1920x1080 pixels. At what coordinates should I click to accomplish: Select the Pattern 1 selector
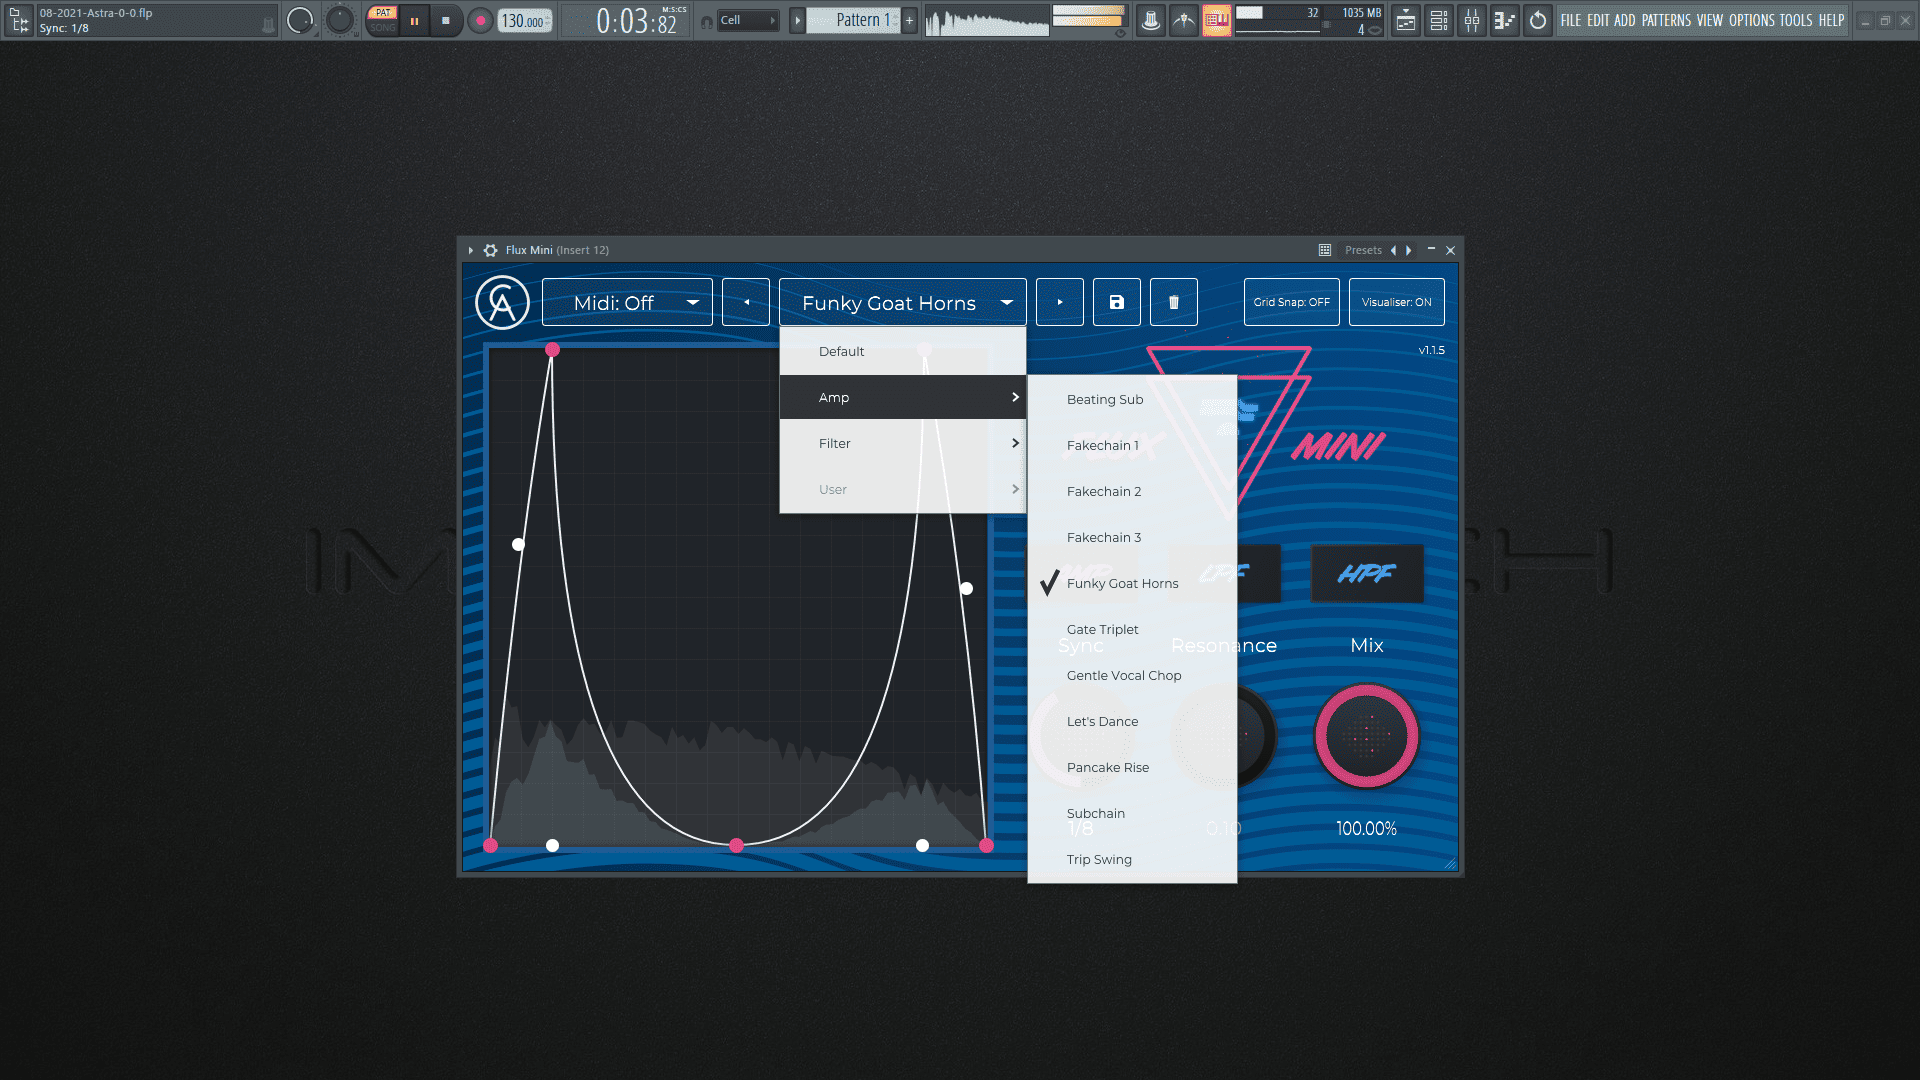coord(853,20)
